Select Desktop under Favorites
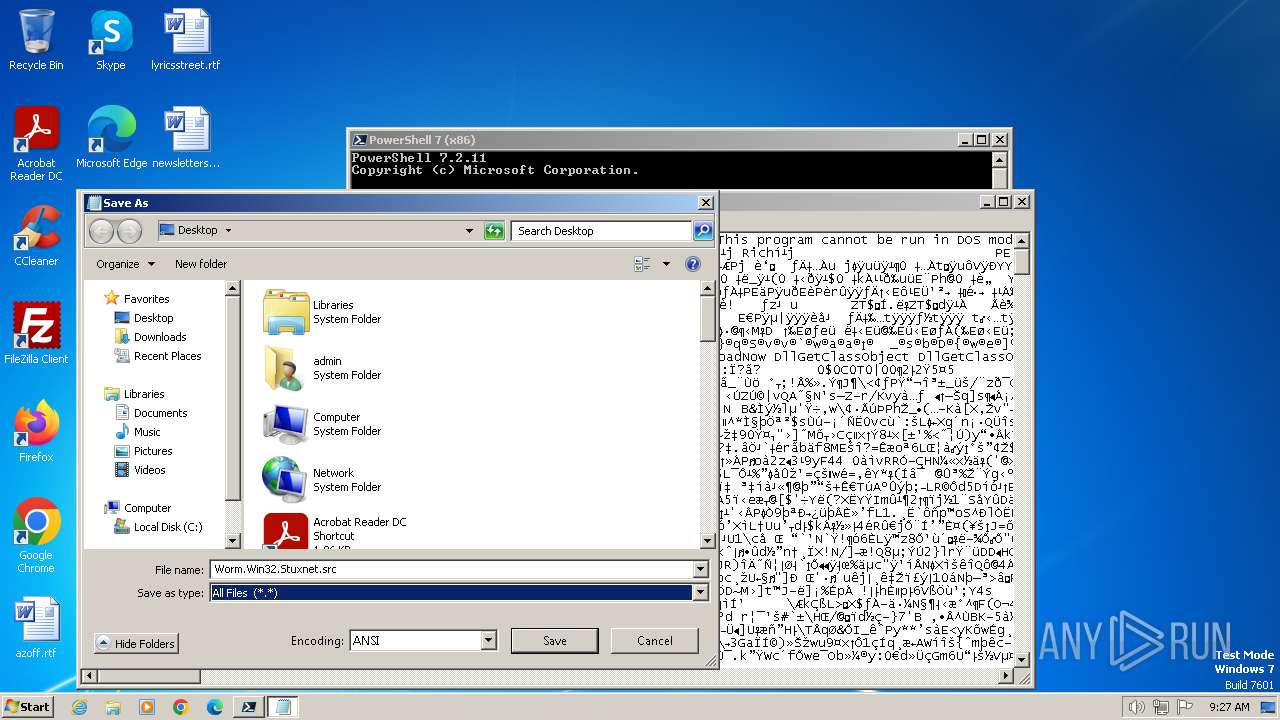 point(154,318)
